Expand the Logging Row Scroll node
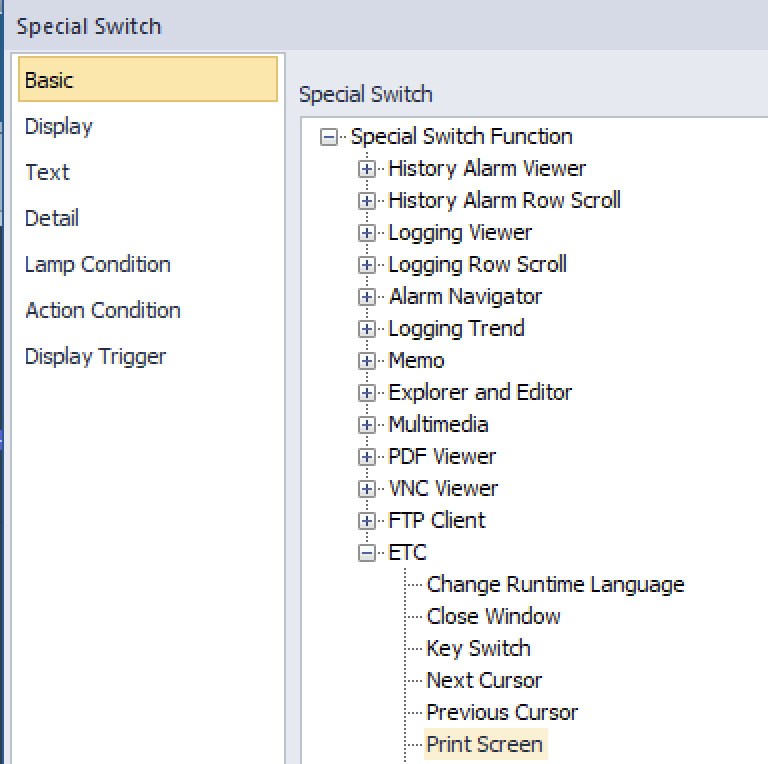Viewport: 768px width, 764px height. 366,265
